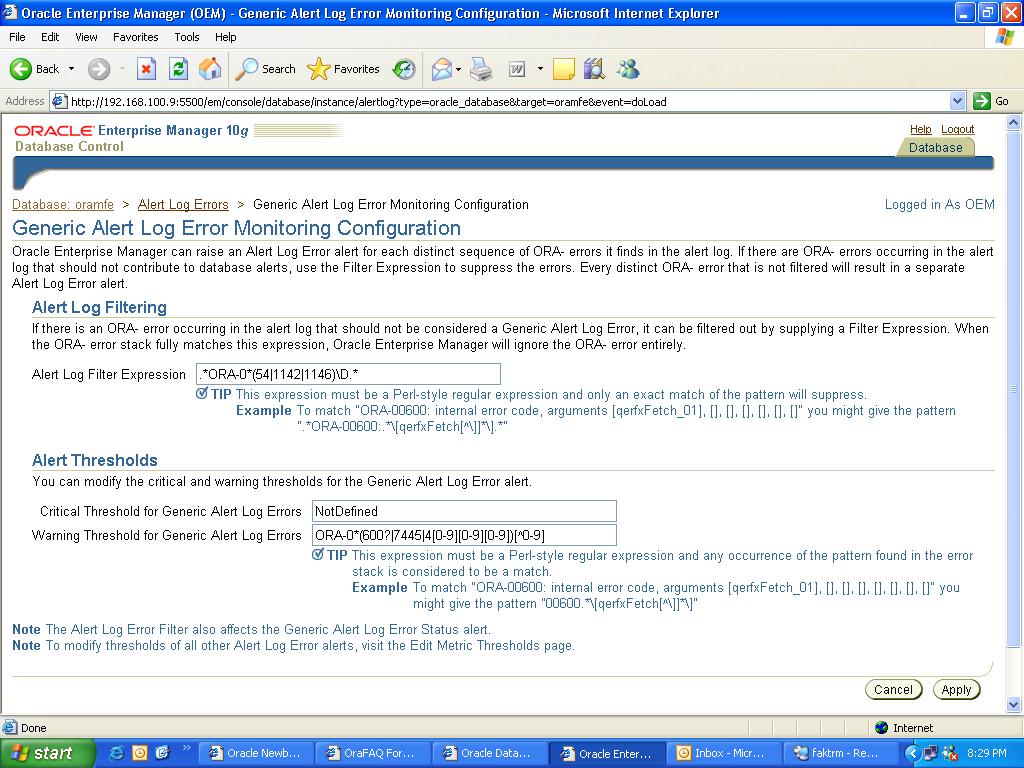Open the Mail toolbar icon

pyautogui.click(x=441, y=69)
